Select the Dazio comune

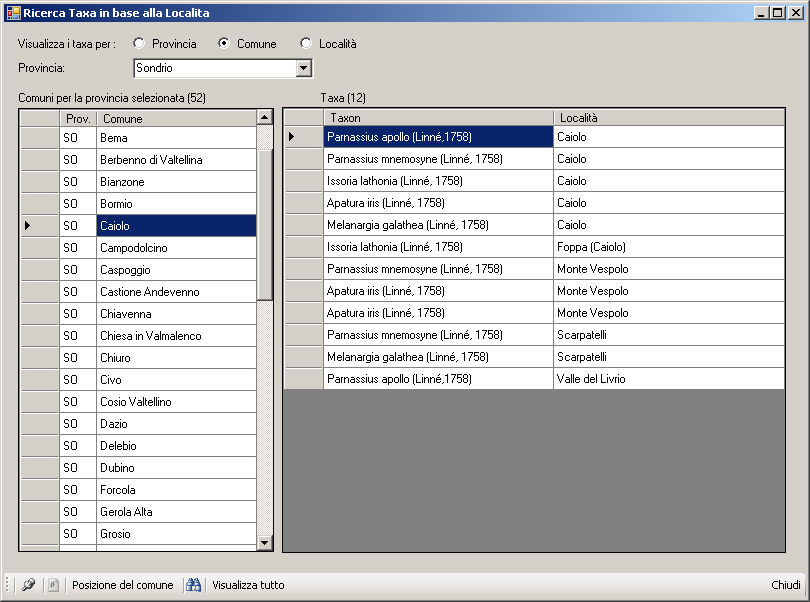pos(176,423)
